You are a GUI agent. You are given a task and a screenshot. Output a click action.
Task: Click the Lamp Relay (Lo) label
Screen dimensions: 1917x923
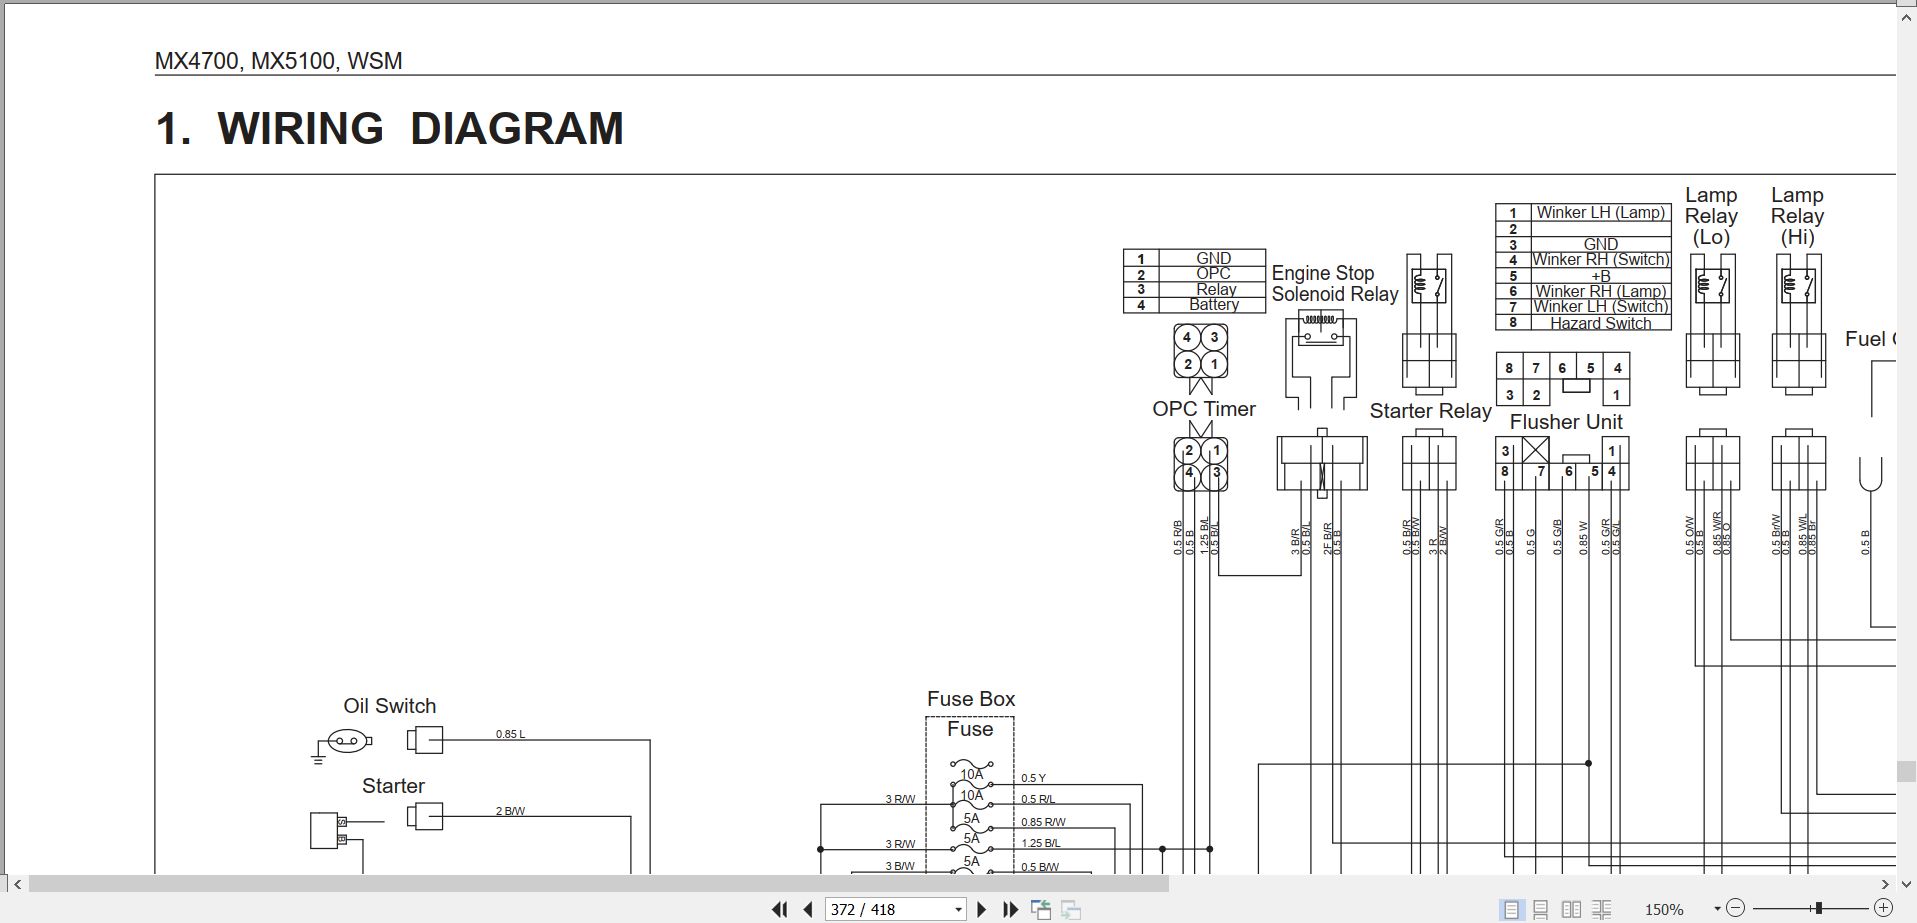(1711, 216)
